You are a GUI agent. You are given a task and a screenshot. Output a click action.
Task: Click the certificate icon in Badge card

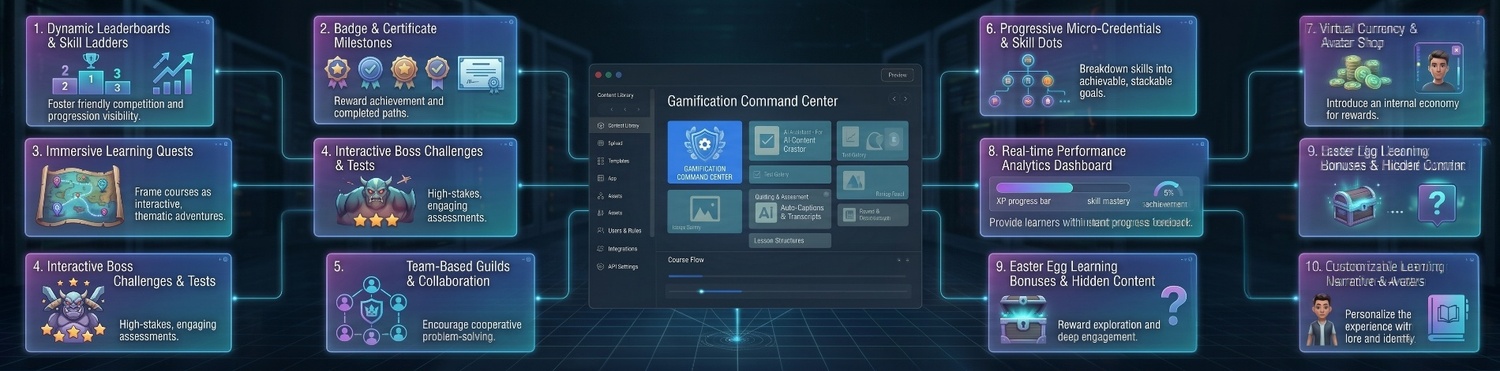(481, 73)
